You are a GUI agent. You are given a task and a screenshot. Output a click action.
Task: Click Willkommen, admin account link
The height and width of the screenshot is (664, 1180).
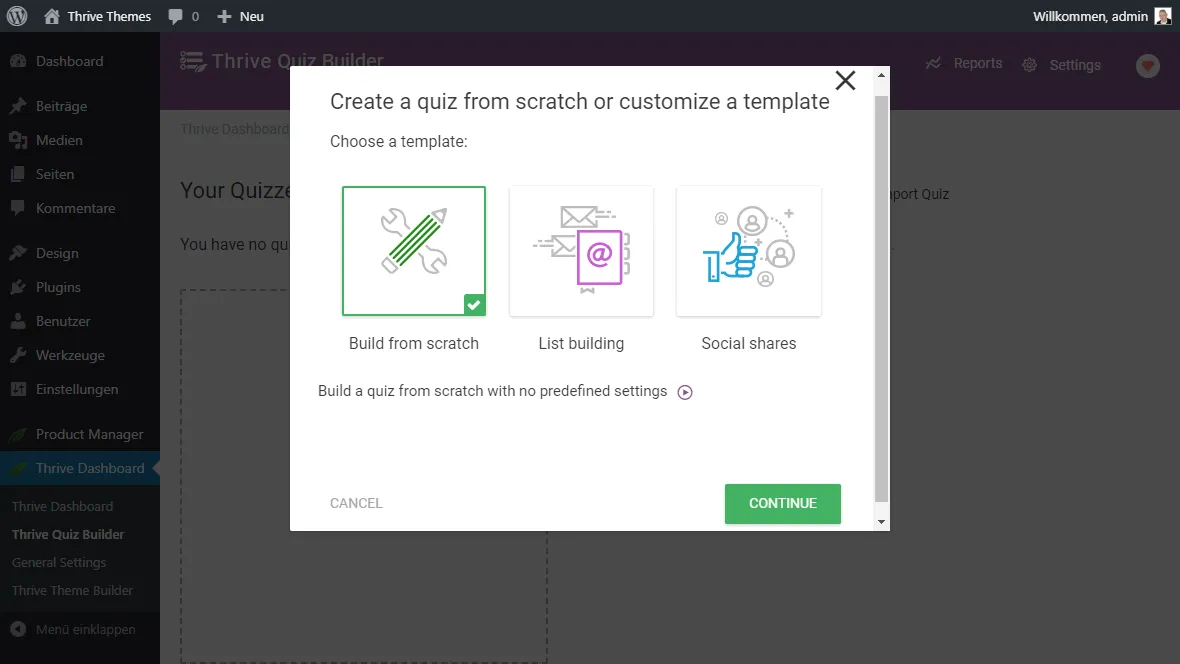(x=1090, y=17)
